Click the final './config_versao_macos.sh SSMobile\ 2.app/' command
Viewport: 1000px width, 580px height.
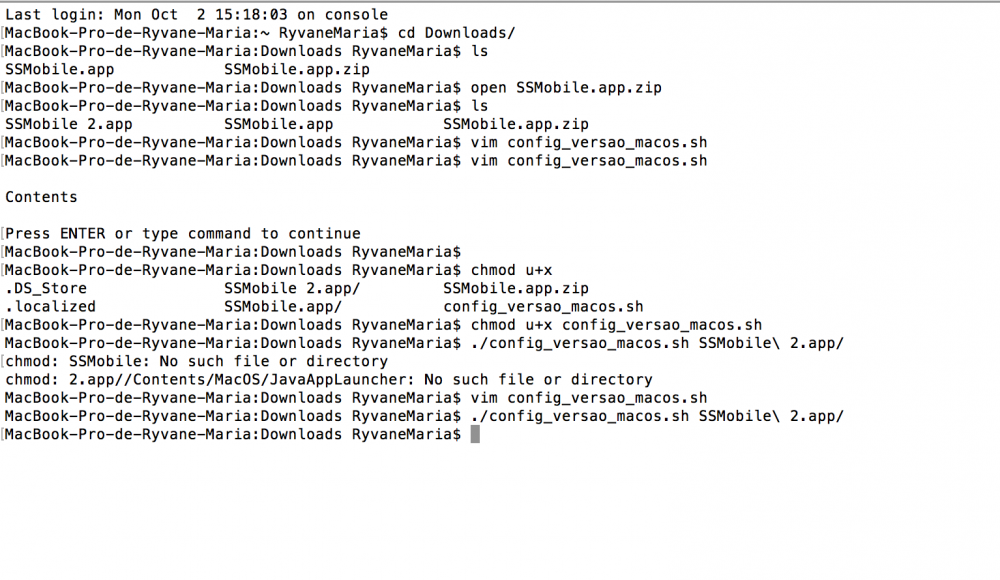[x=658, y=417]
